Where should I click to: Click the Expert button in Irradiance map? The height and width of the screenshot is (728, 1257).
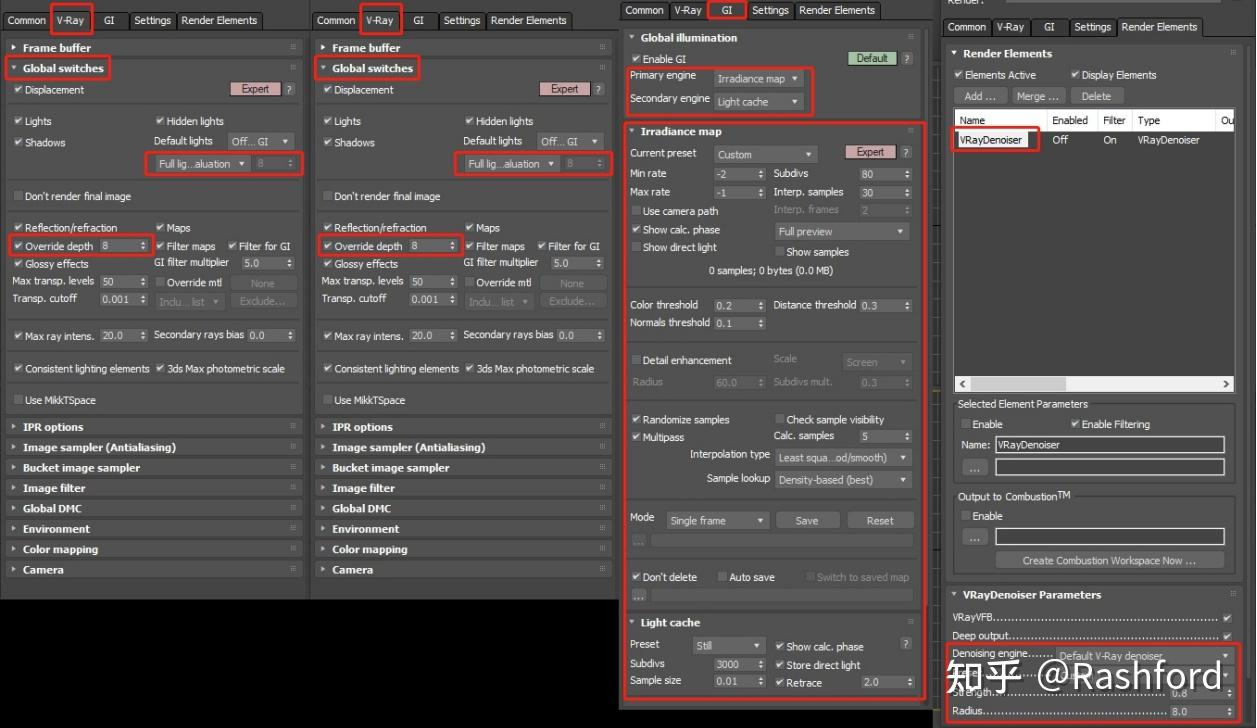coord(870,153)
